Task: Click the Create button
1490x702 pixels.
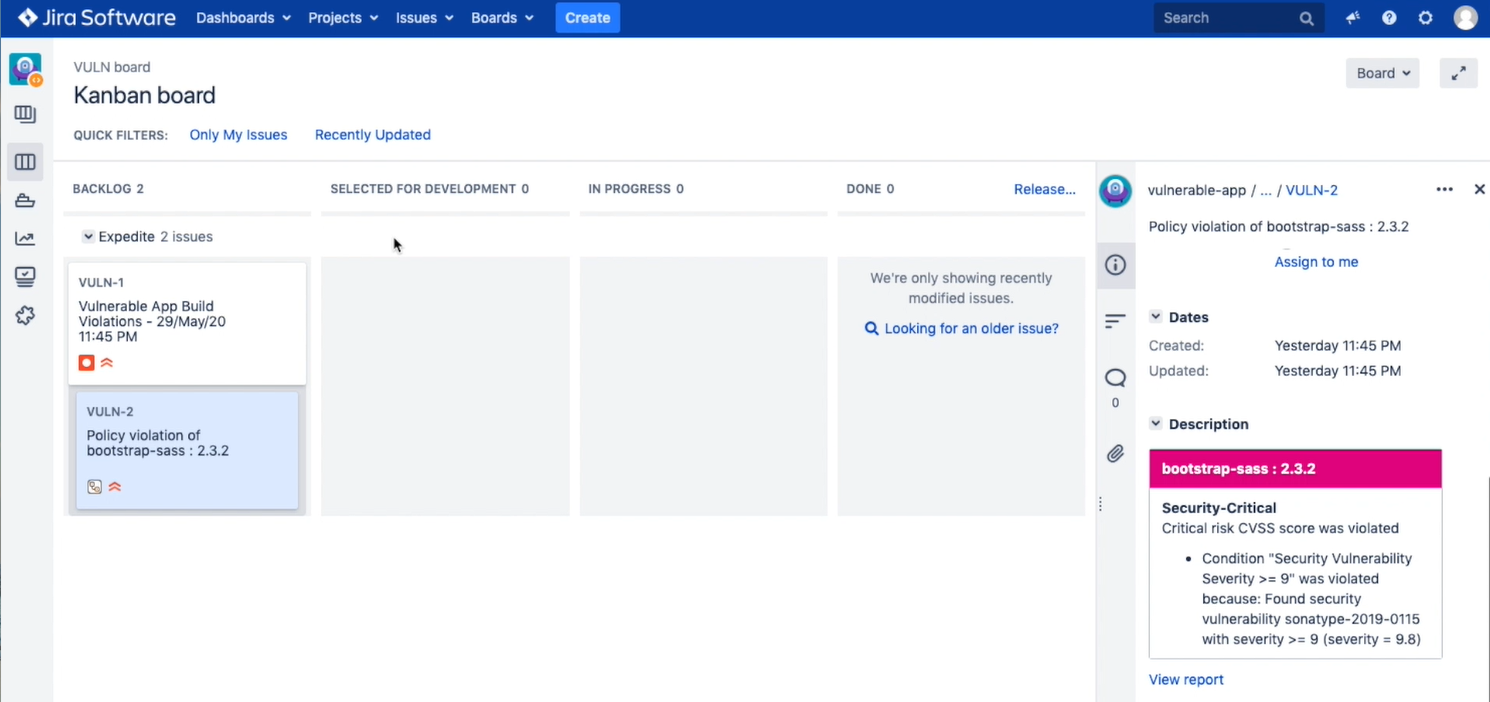Action: coord(588,18)
